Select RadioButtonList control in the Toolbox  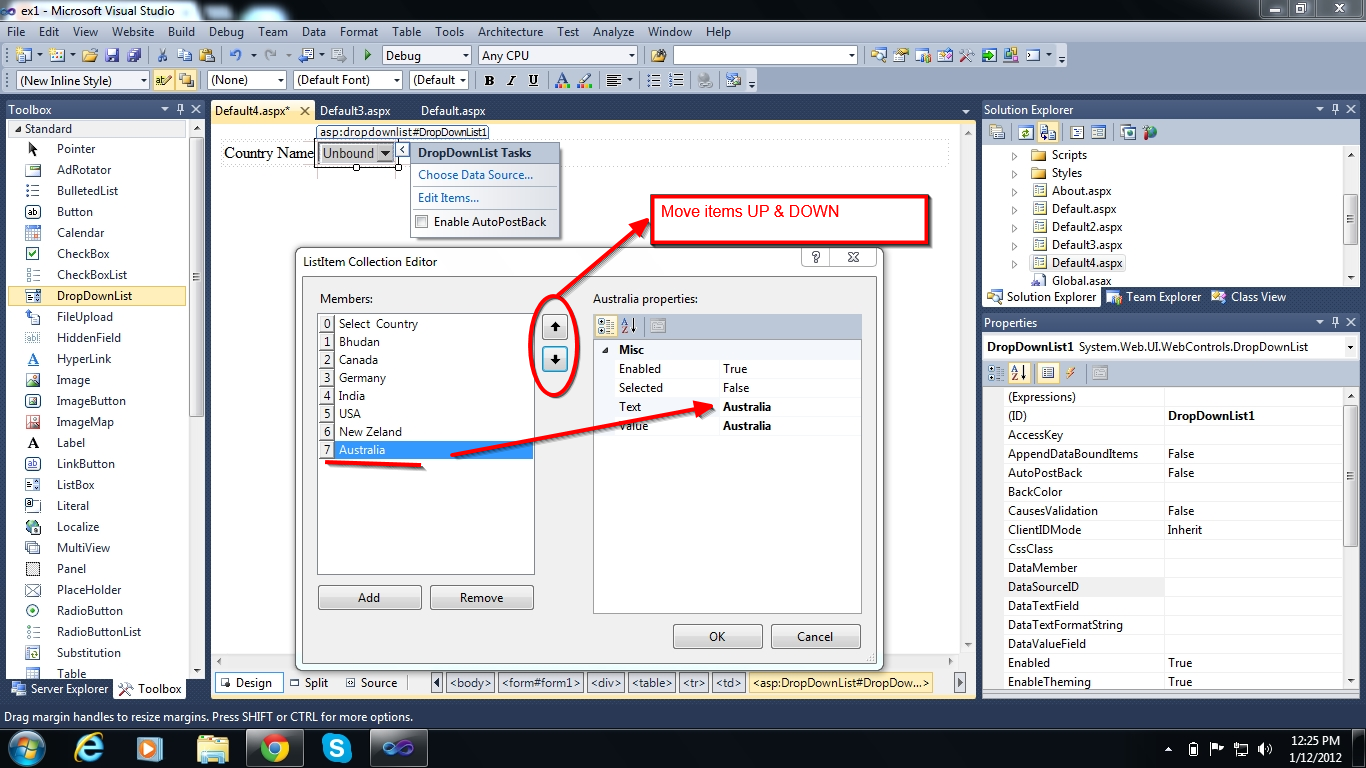(97, 632)
